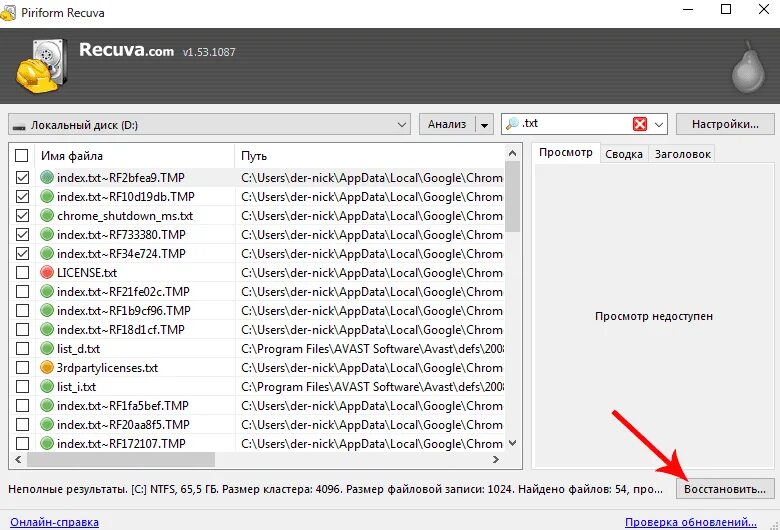Select the 3rdpartylicenses.txt file name
The image size is (780, 530).
pos(107,368)
